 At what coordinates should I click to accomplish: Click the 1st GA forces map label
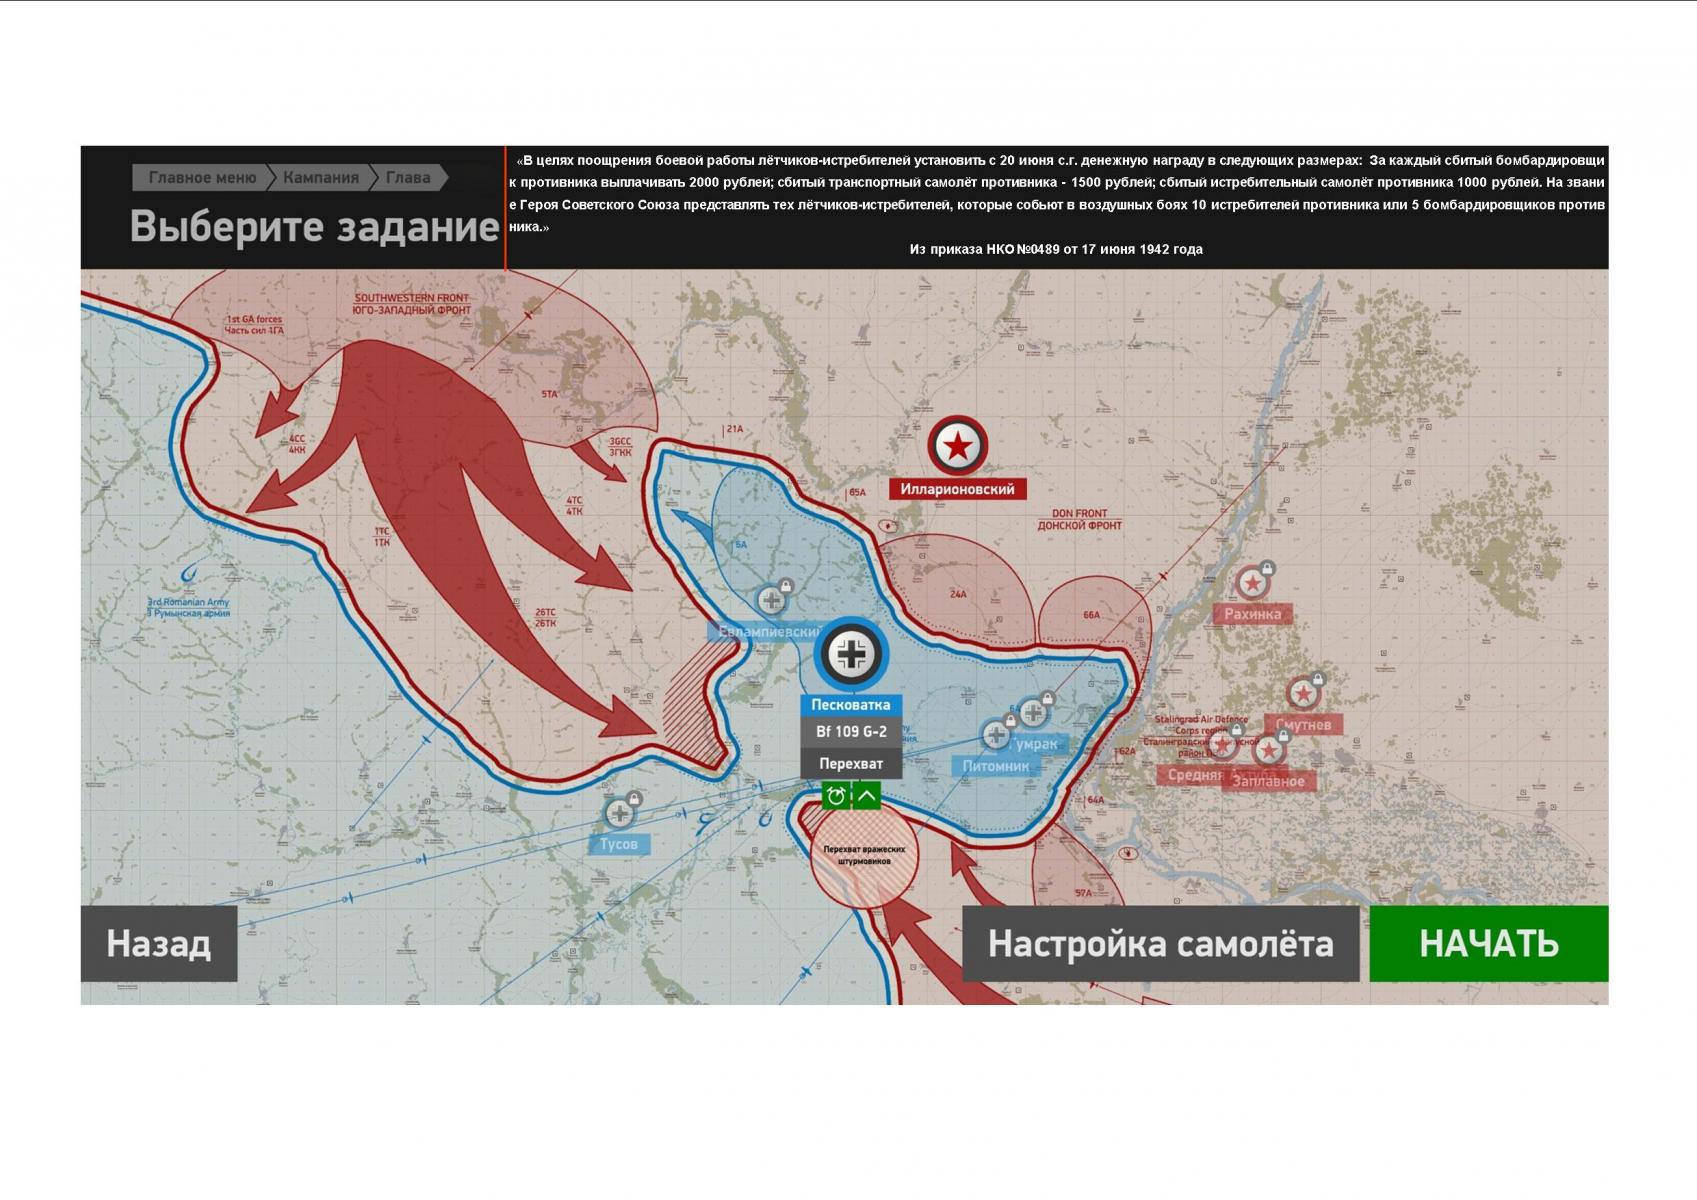point(254,325)
